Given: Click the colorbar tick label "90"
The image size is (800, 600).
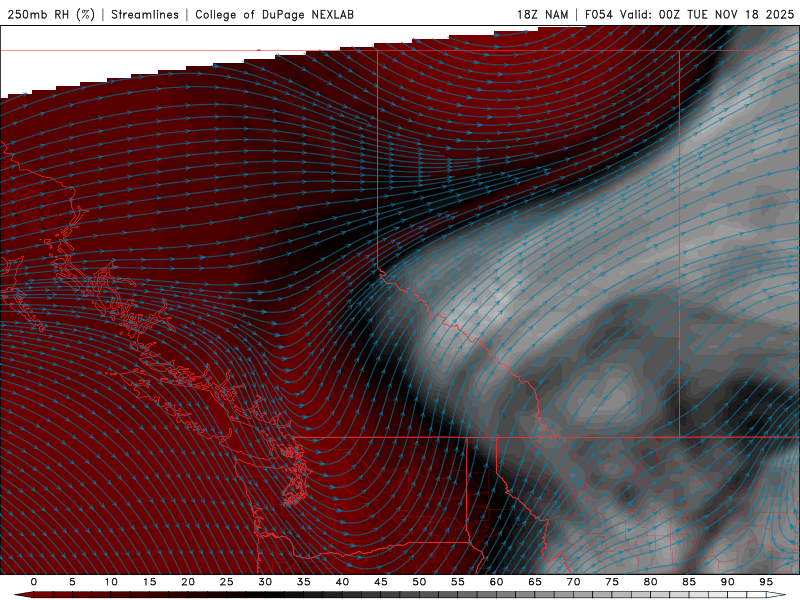Looking at the screenshot, I should pyautogui.click(x=727, y=582).
